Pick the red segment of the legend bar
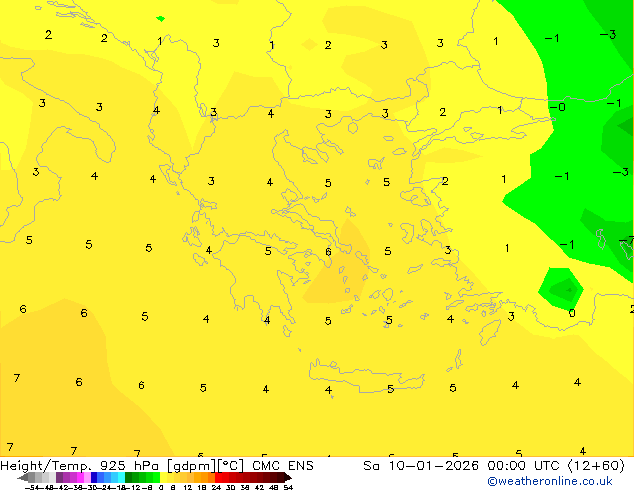Image resolution: width=634 pixels, height=490 pixels. [236, 478]
